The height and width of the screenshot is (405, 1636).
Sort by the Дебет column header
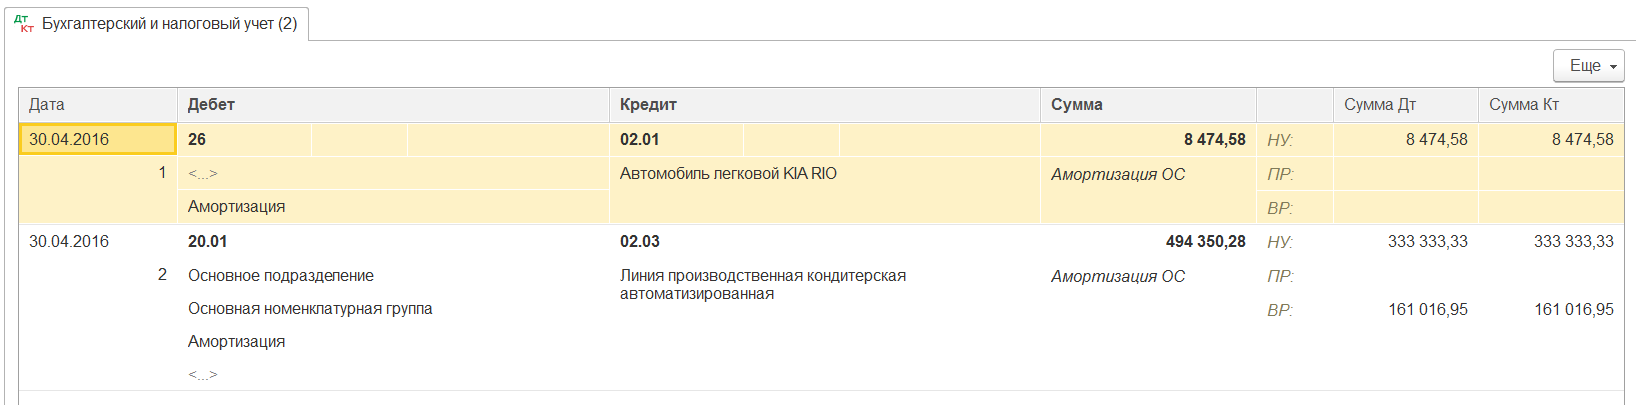tap(211, 105)
